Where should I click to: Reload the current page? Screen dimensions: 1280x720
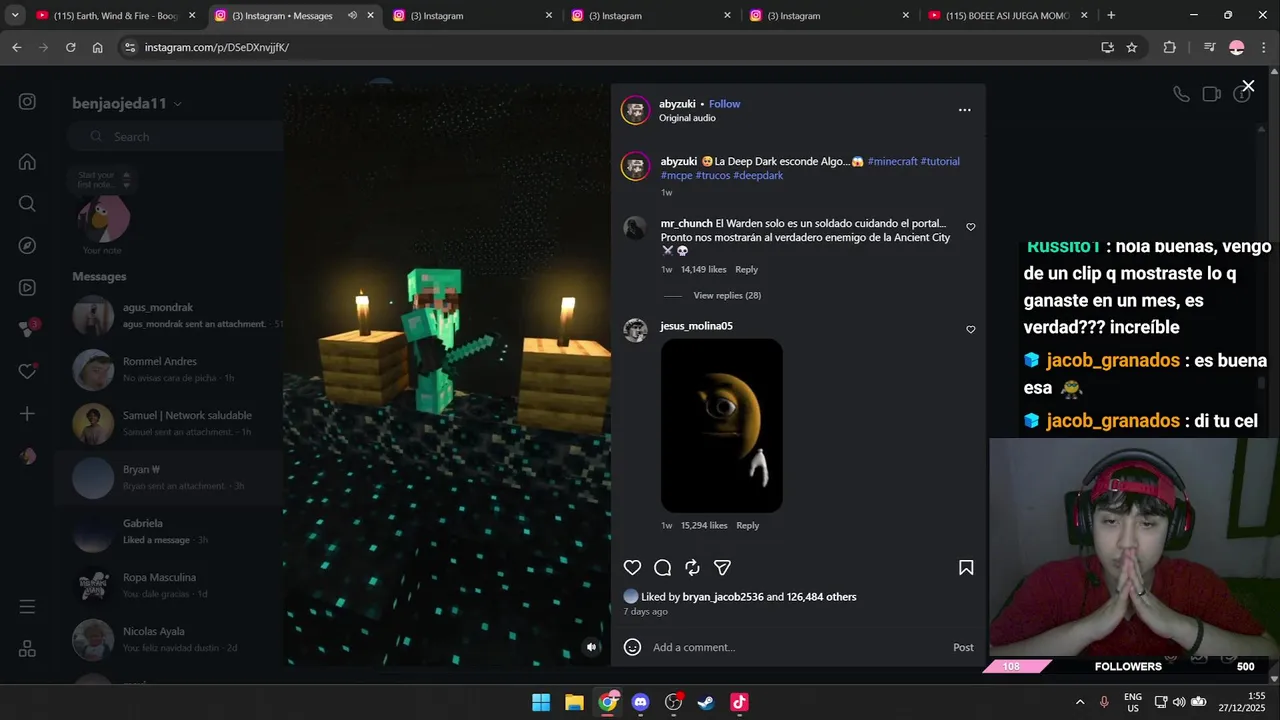point(70,47)
